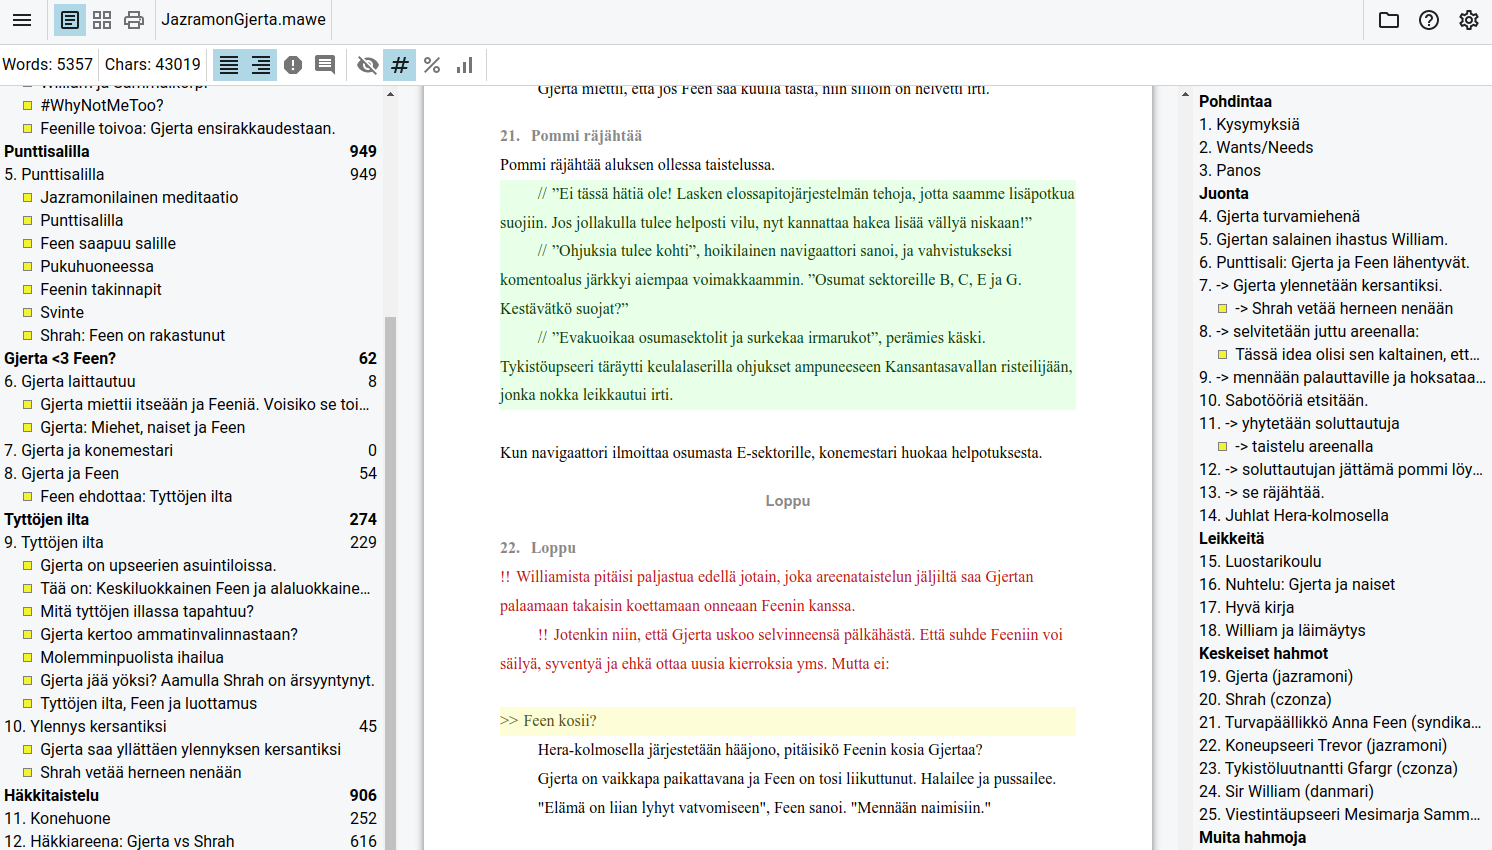The height and width of the screenshot is (850, 1492).
Task: Select the Gjerta <3 Feen? act
Action: pyautogui.click(x=190, y=358)
